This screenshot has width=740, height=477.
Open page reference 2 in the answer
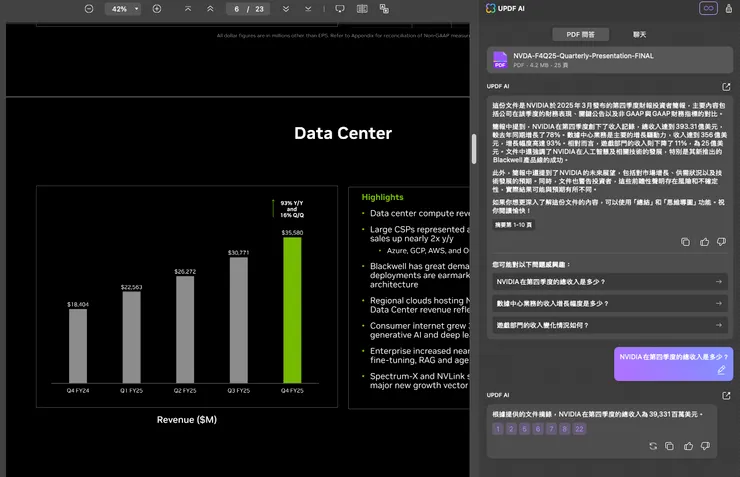(511, 429)
